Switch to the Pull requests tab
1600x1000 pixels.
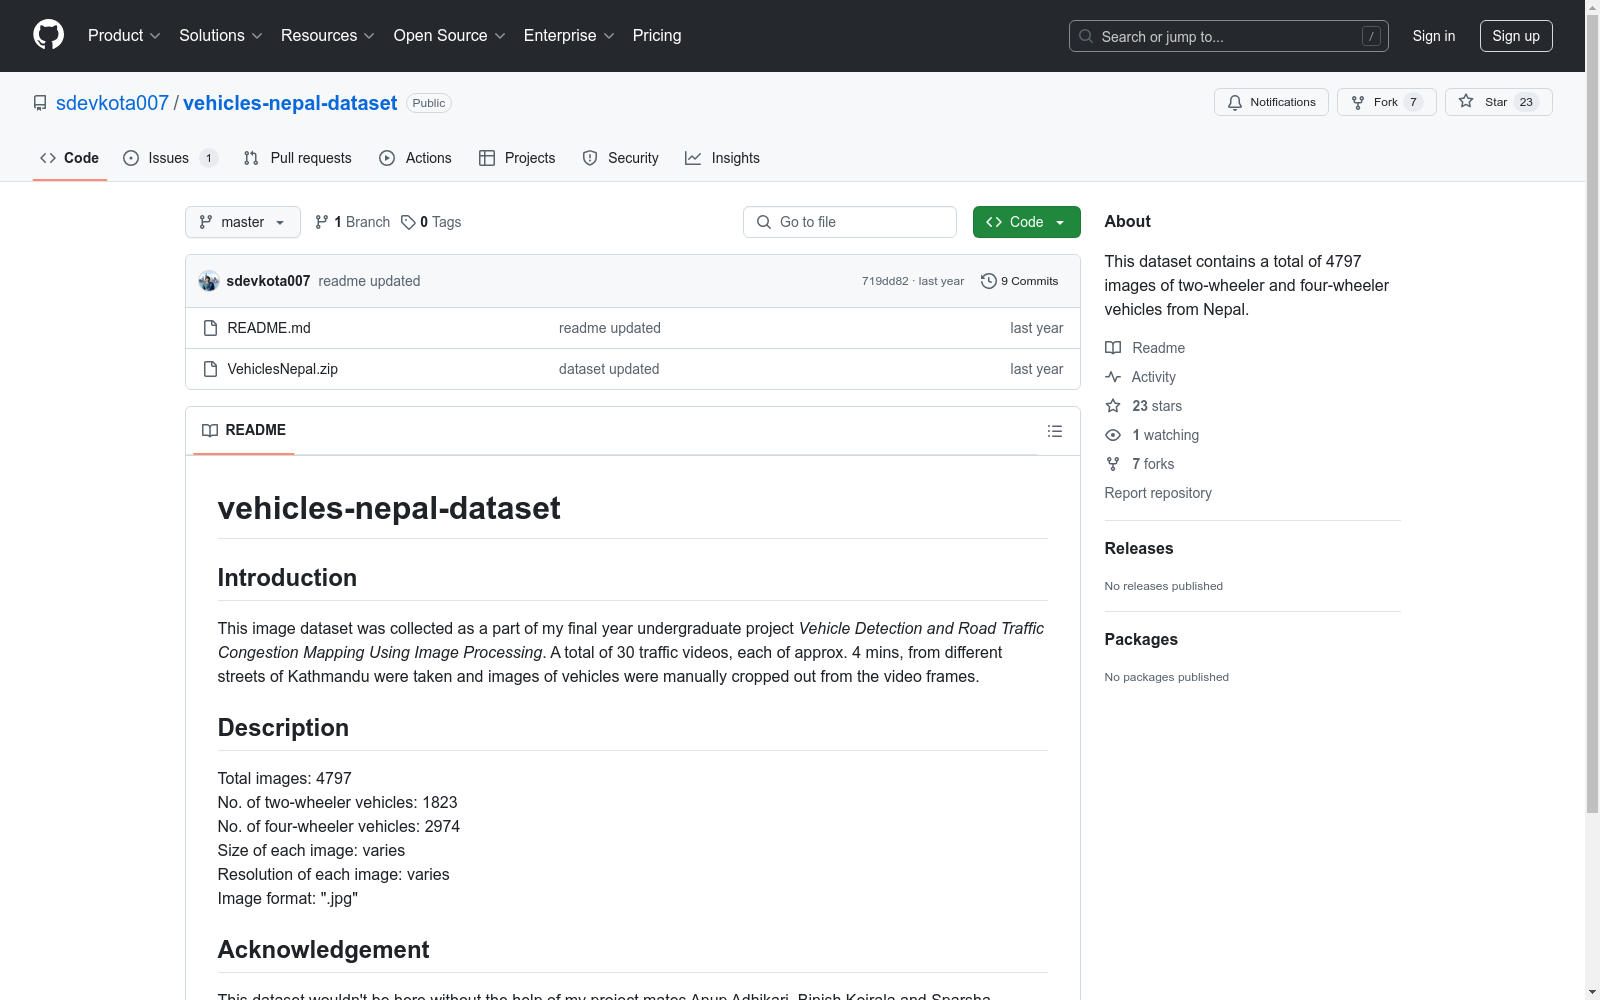click(x=298, y=158)
